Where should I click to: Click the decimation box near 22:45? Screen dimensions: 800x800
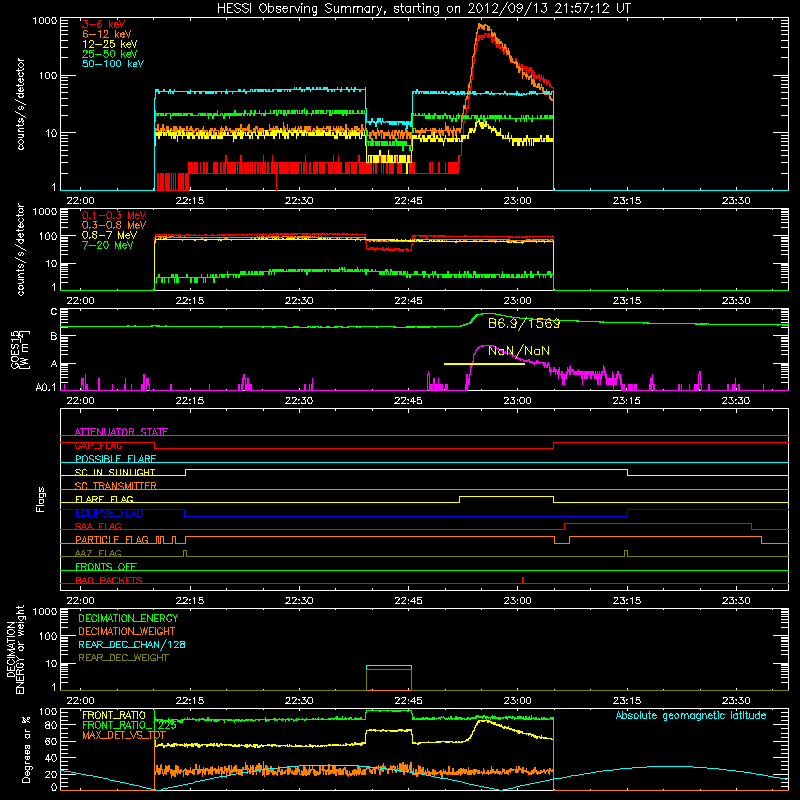[x=389, y=678]
